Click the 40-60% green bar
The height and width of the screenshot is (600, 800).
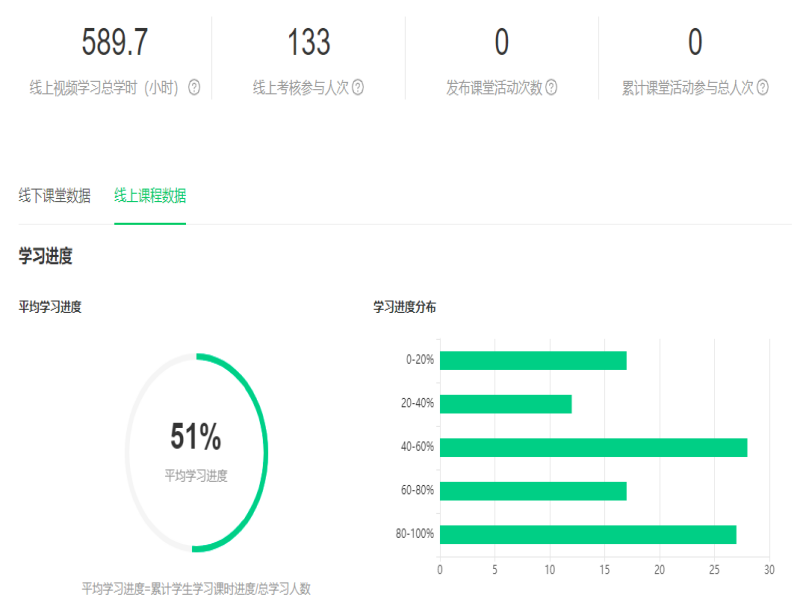point(593,447)
